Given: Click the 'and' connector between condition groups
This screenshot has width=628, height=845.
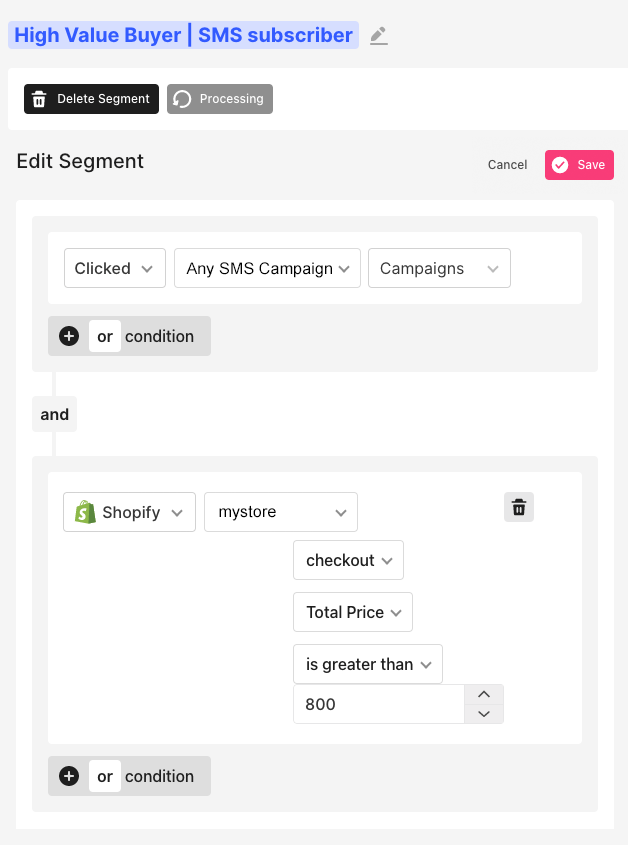Looking at the screenshot, I should [55, 414].
